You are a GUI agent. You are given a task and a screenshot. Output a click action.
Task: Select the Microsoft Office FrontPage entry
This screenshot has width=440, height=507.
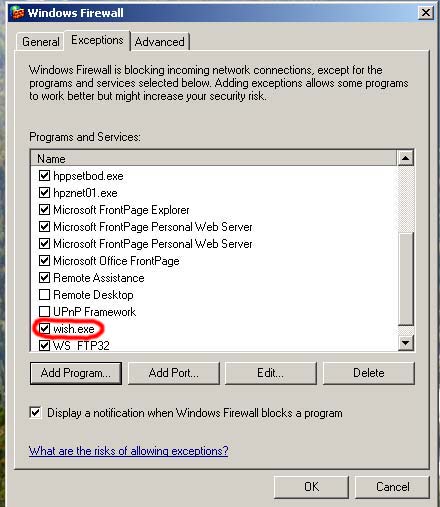click(x=116, y=261)
